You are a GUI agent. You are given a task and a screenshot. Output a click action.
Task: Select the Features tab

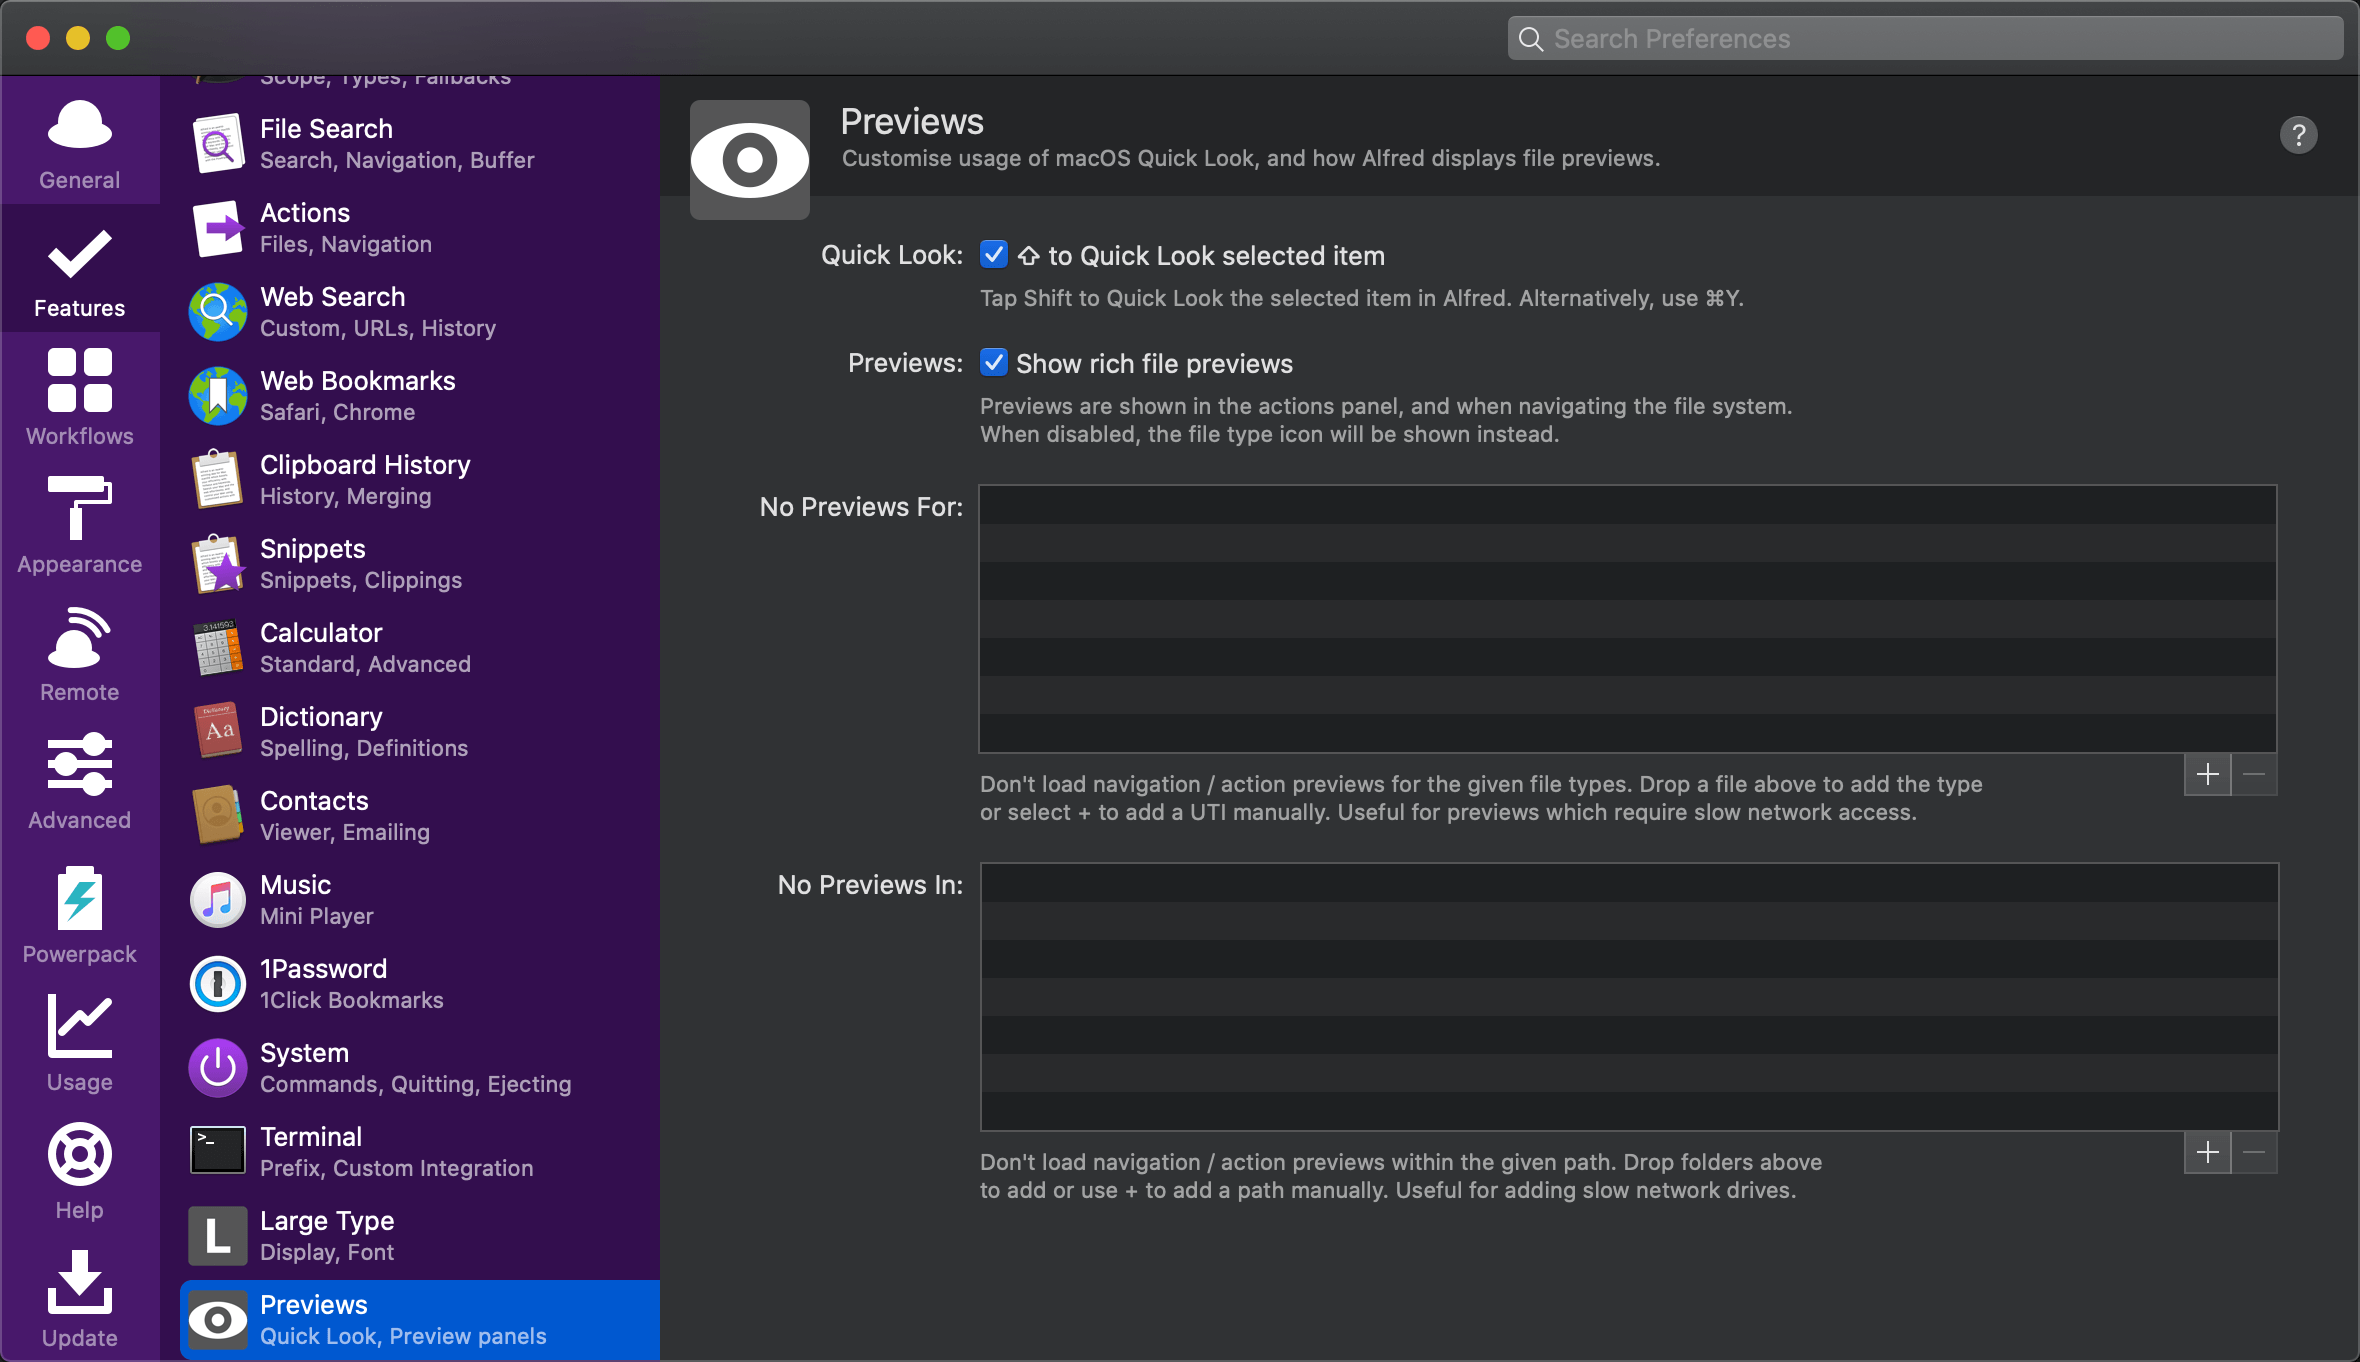[x=80, y=271]
